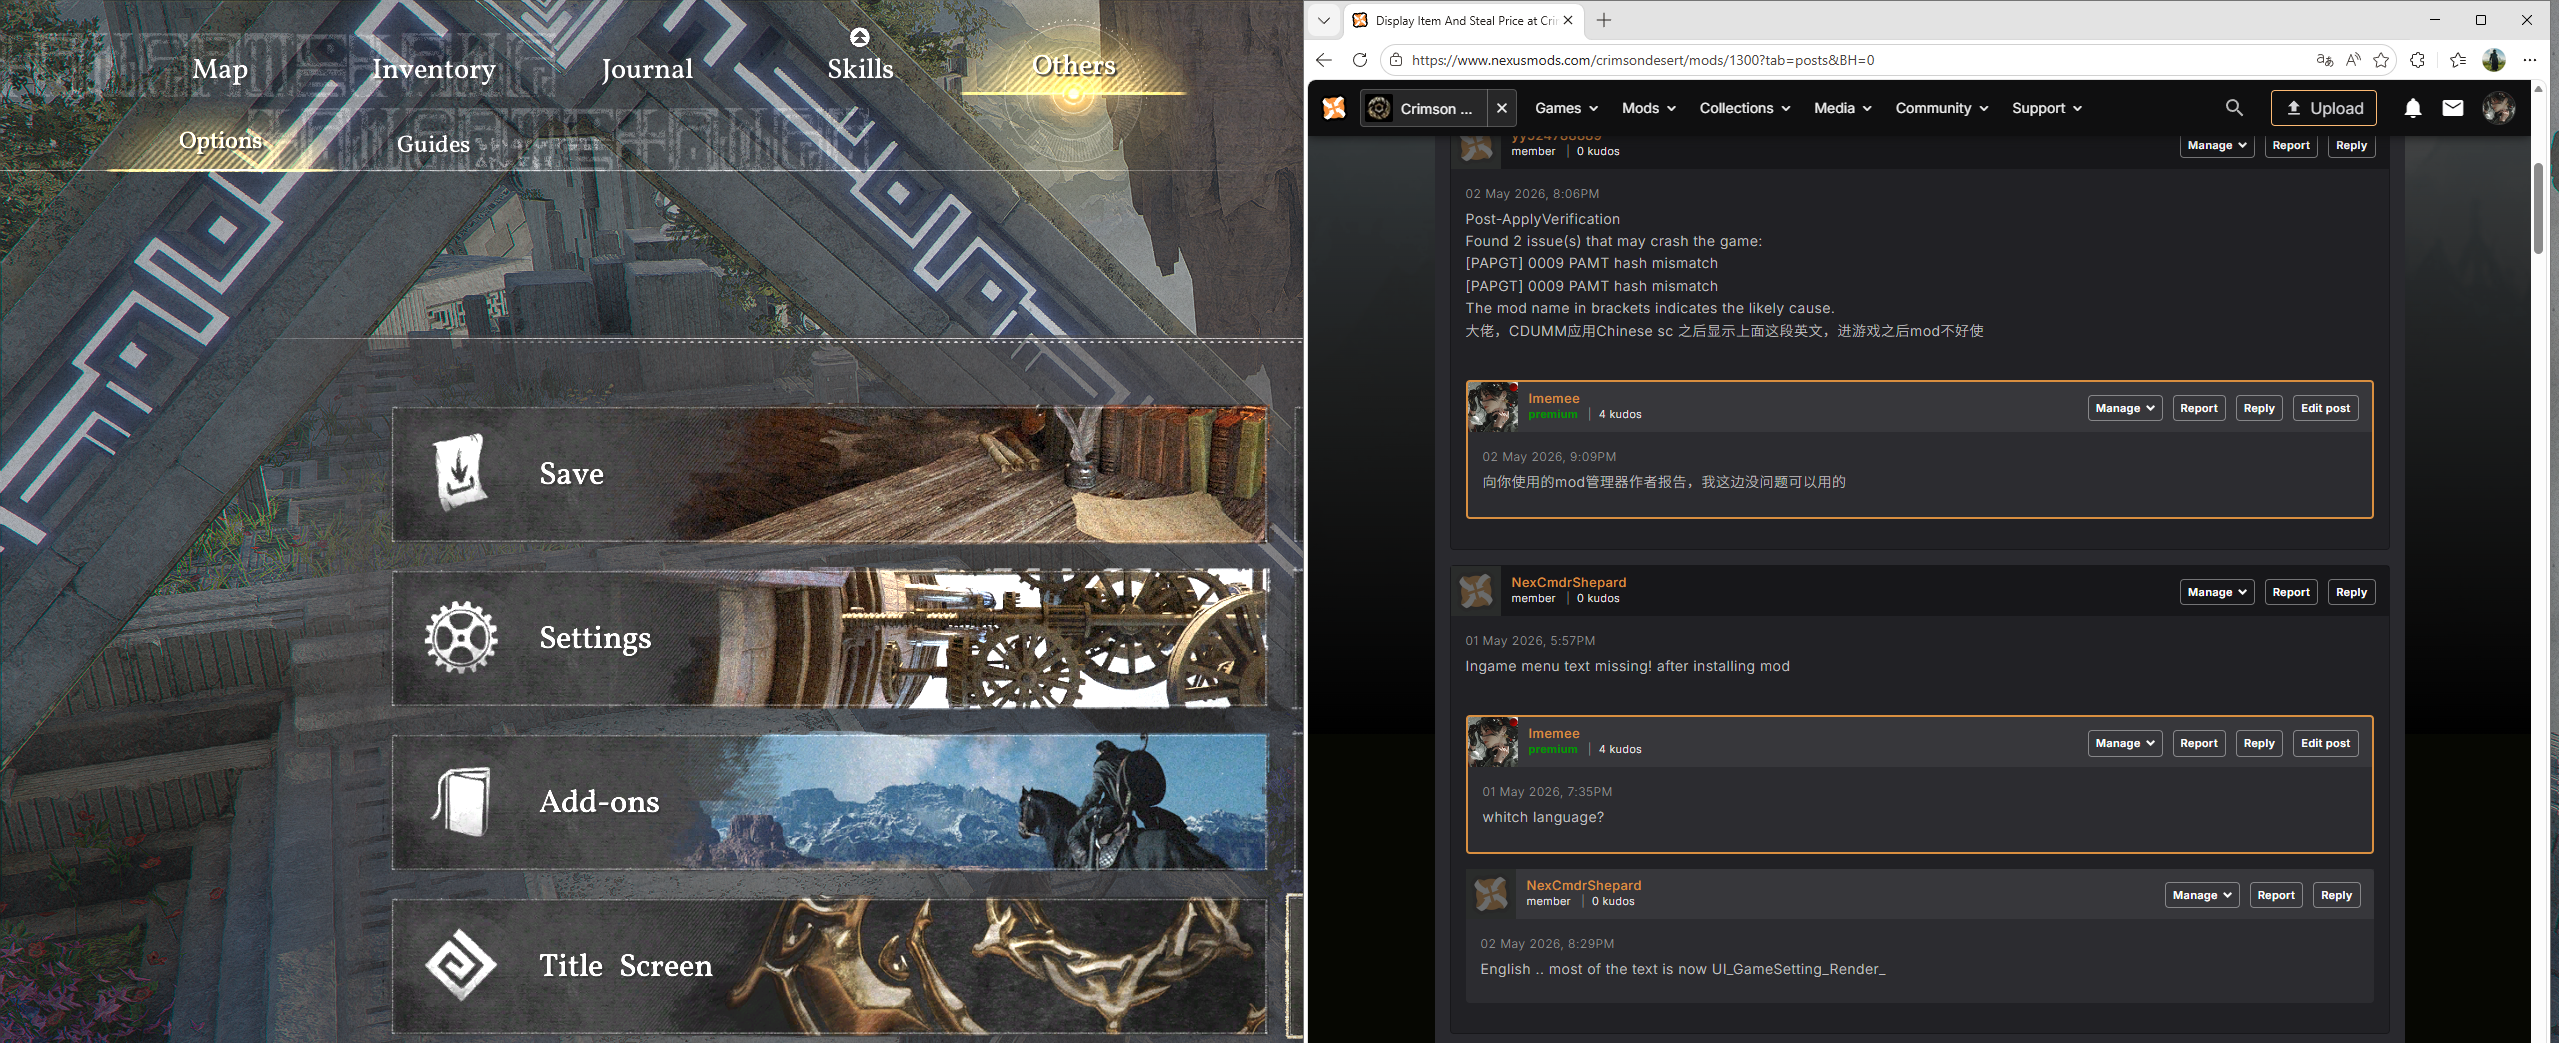Report lmemee's 9:09PM reply
Screen dimensions: 2559x1043
click(x=2198, y=408)
